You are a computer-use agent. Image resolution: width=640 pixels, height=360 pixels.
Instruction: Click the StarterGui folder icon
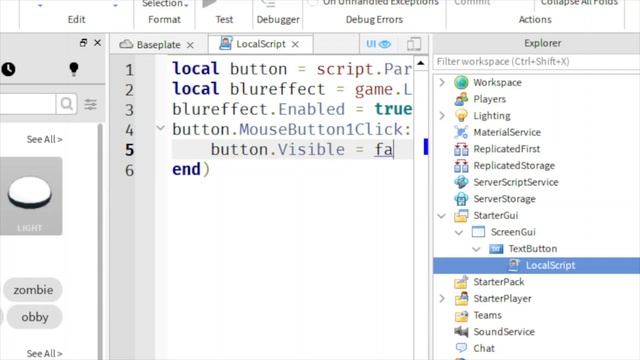[x=461, y=216]
